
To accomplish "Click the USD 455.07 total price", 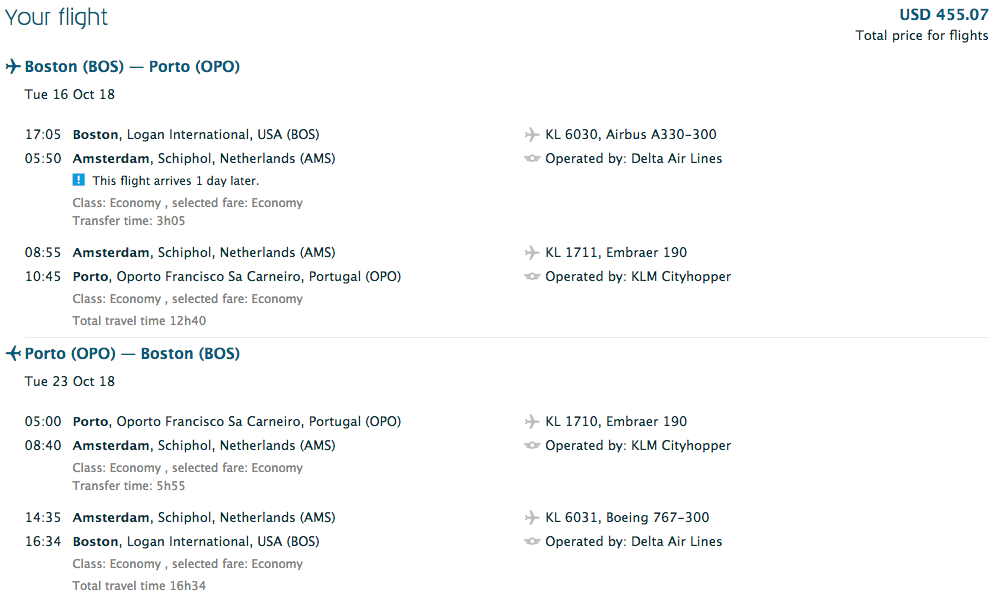I will tap(943, 14).
